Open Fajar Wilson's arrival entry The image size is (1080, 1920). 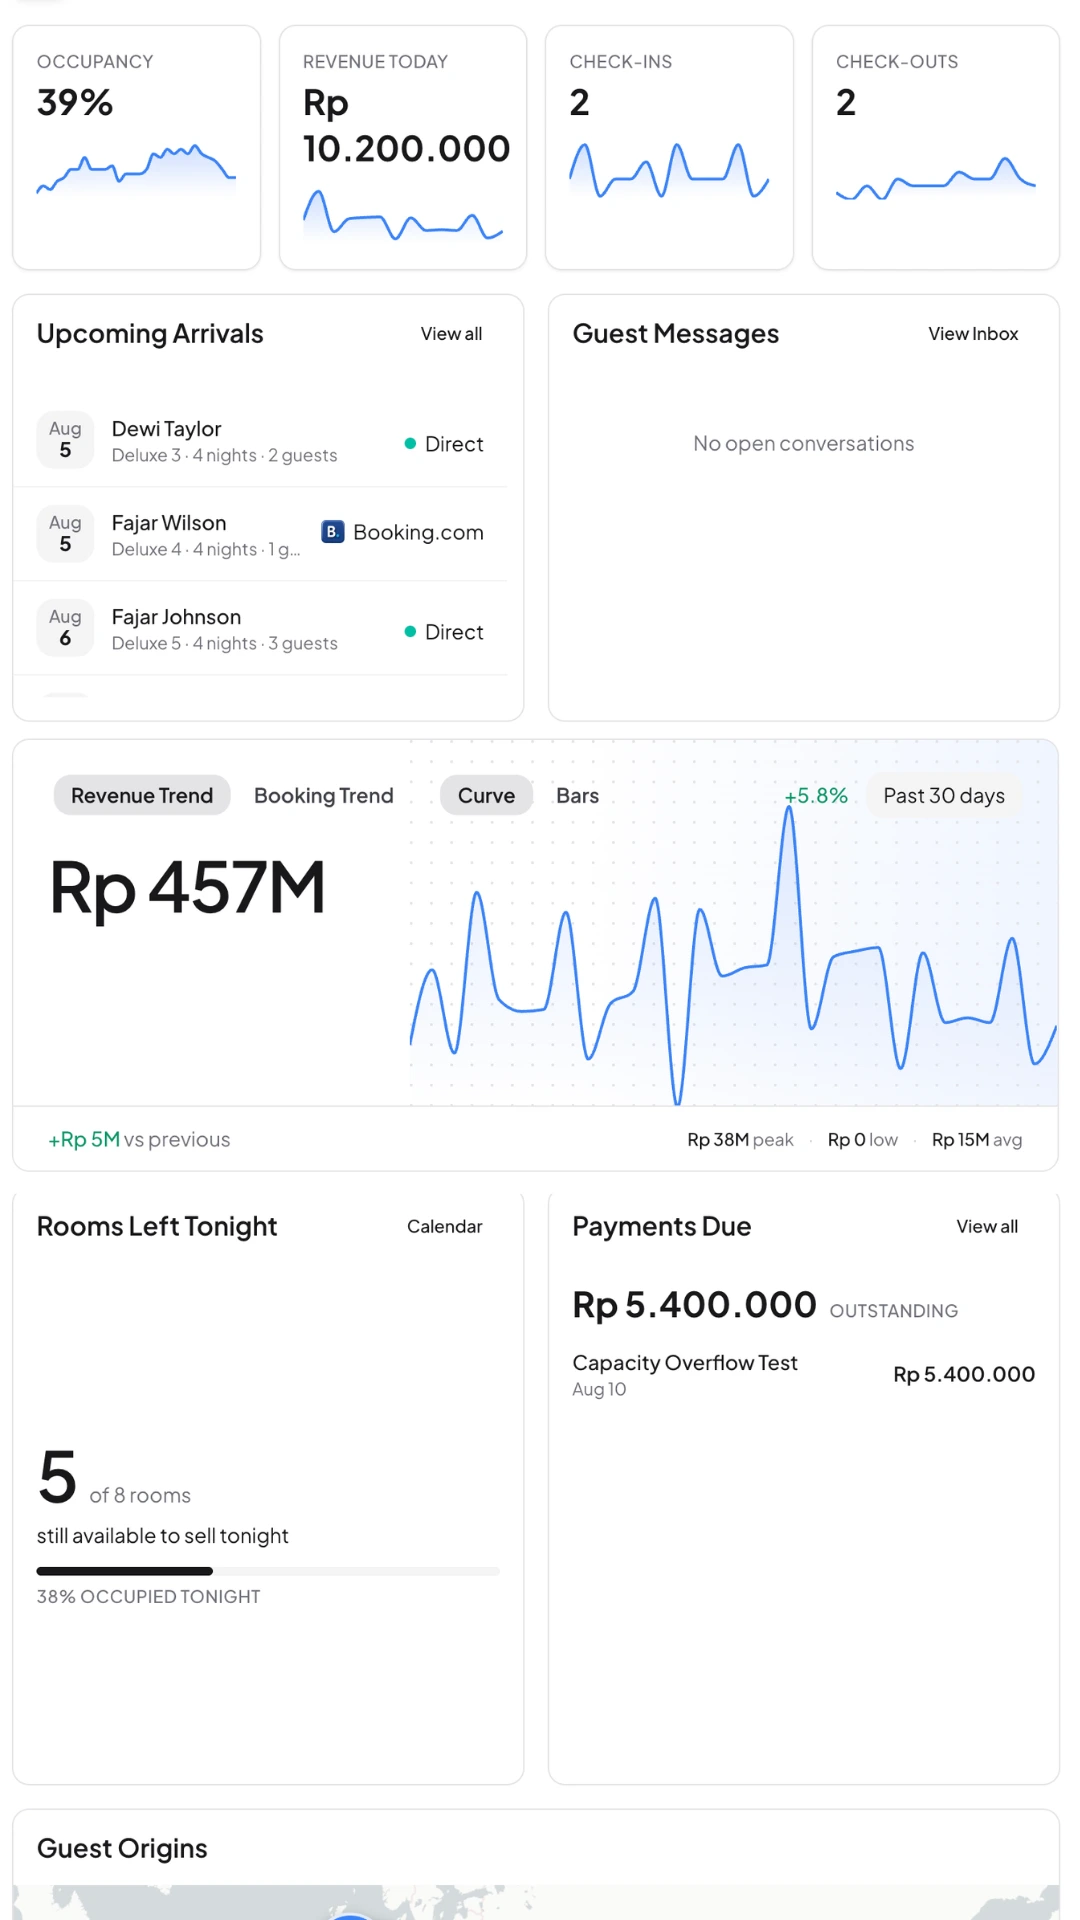point(260,534)
